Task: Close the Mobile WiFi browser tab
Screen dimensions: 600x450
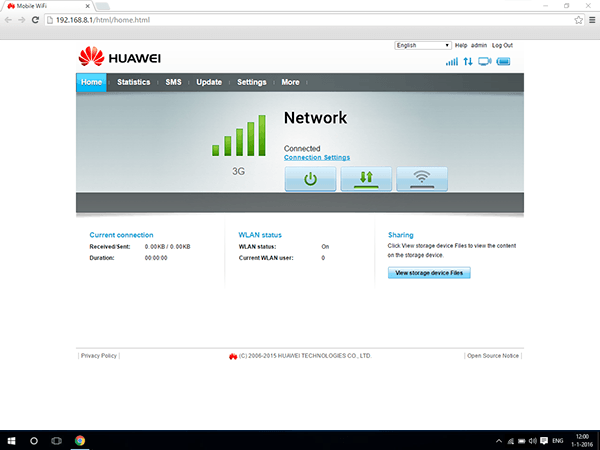Action: [x=87, y=6]
